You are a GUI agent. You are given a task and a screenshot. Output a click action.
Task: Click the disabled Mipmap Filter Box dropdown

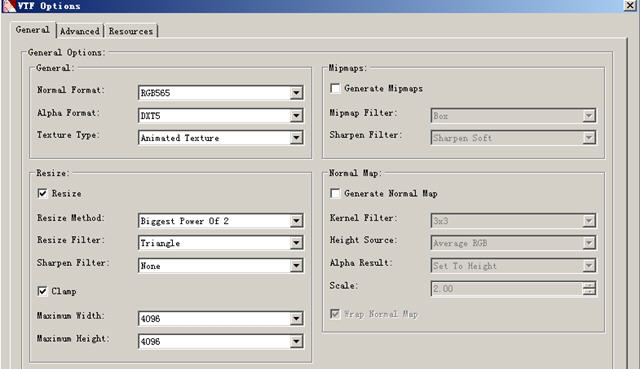513,116
